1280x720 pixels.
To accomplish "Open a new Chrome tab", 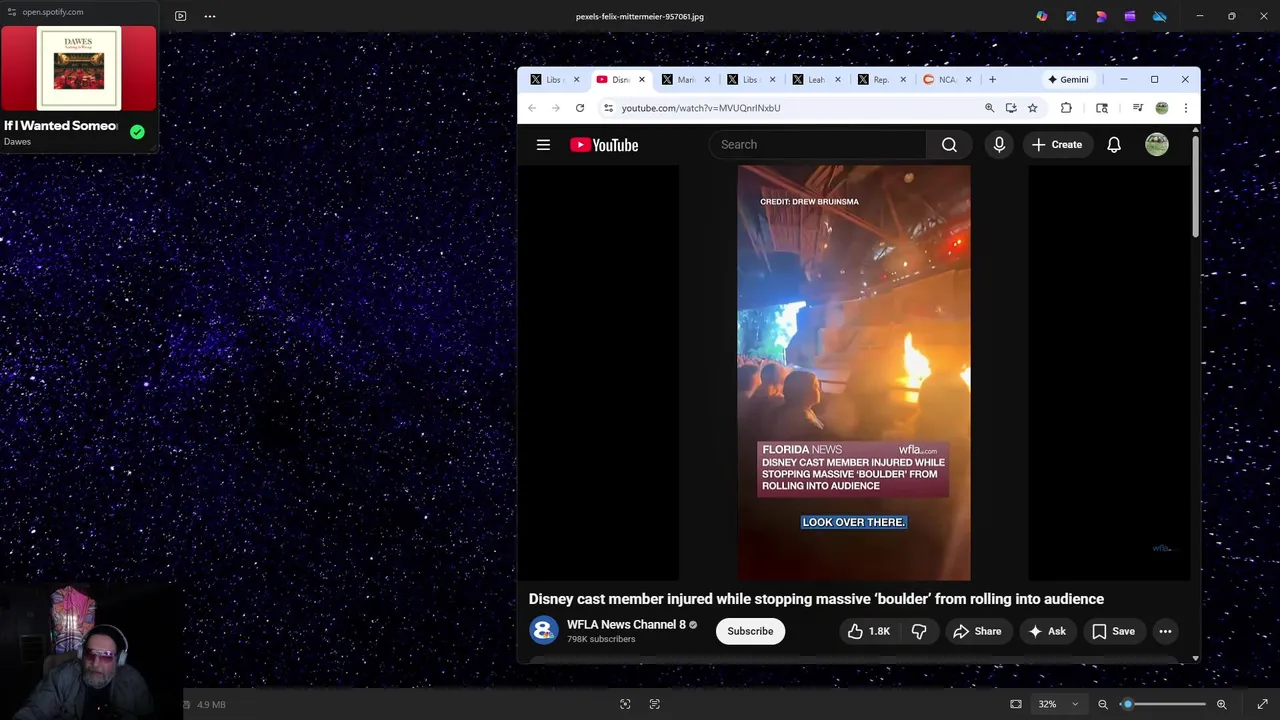I will [x=992, y=80].
